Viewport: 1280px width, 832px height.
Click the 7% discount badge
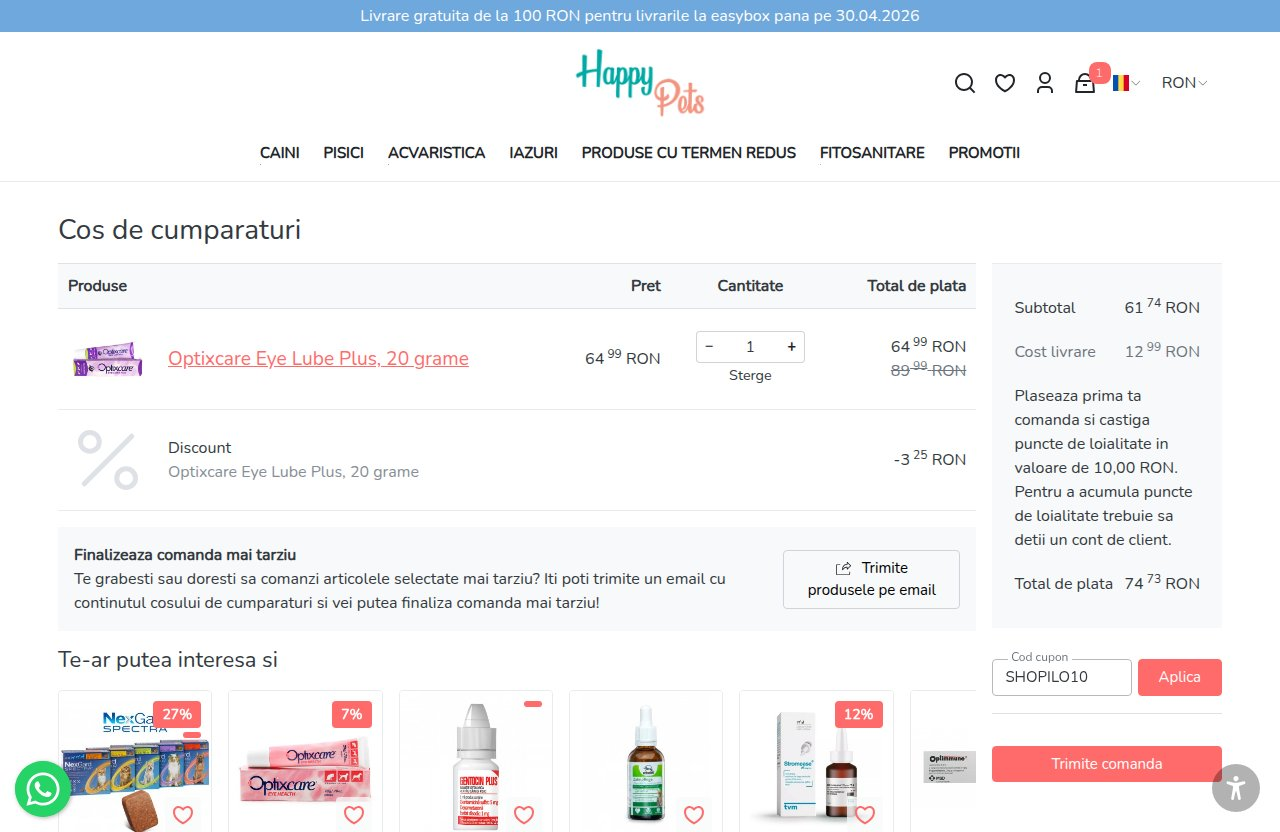tap(352, 714)
